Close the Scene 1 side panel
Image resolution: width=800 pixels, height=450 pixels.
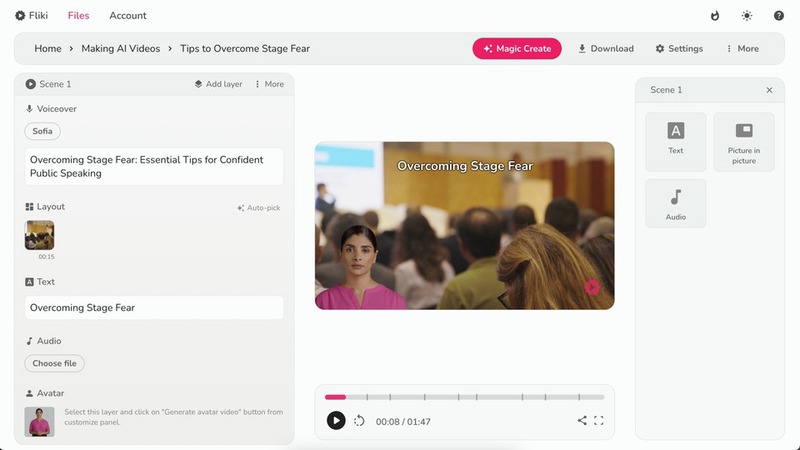[x=769, y=90]
